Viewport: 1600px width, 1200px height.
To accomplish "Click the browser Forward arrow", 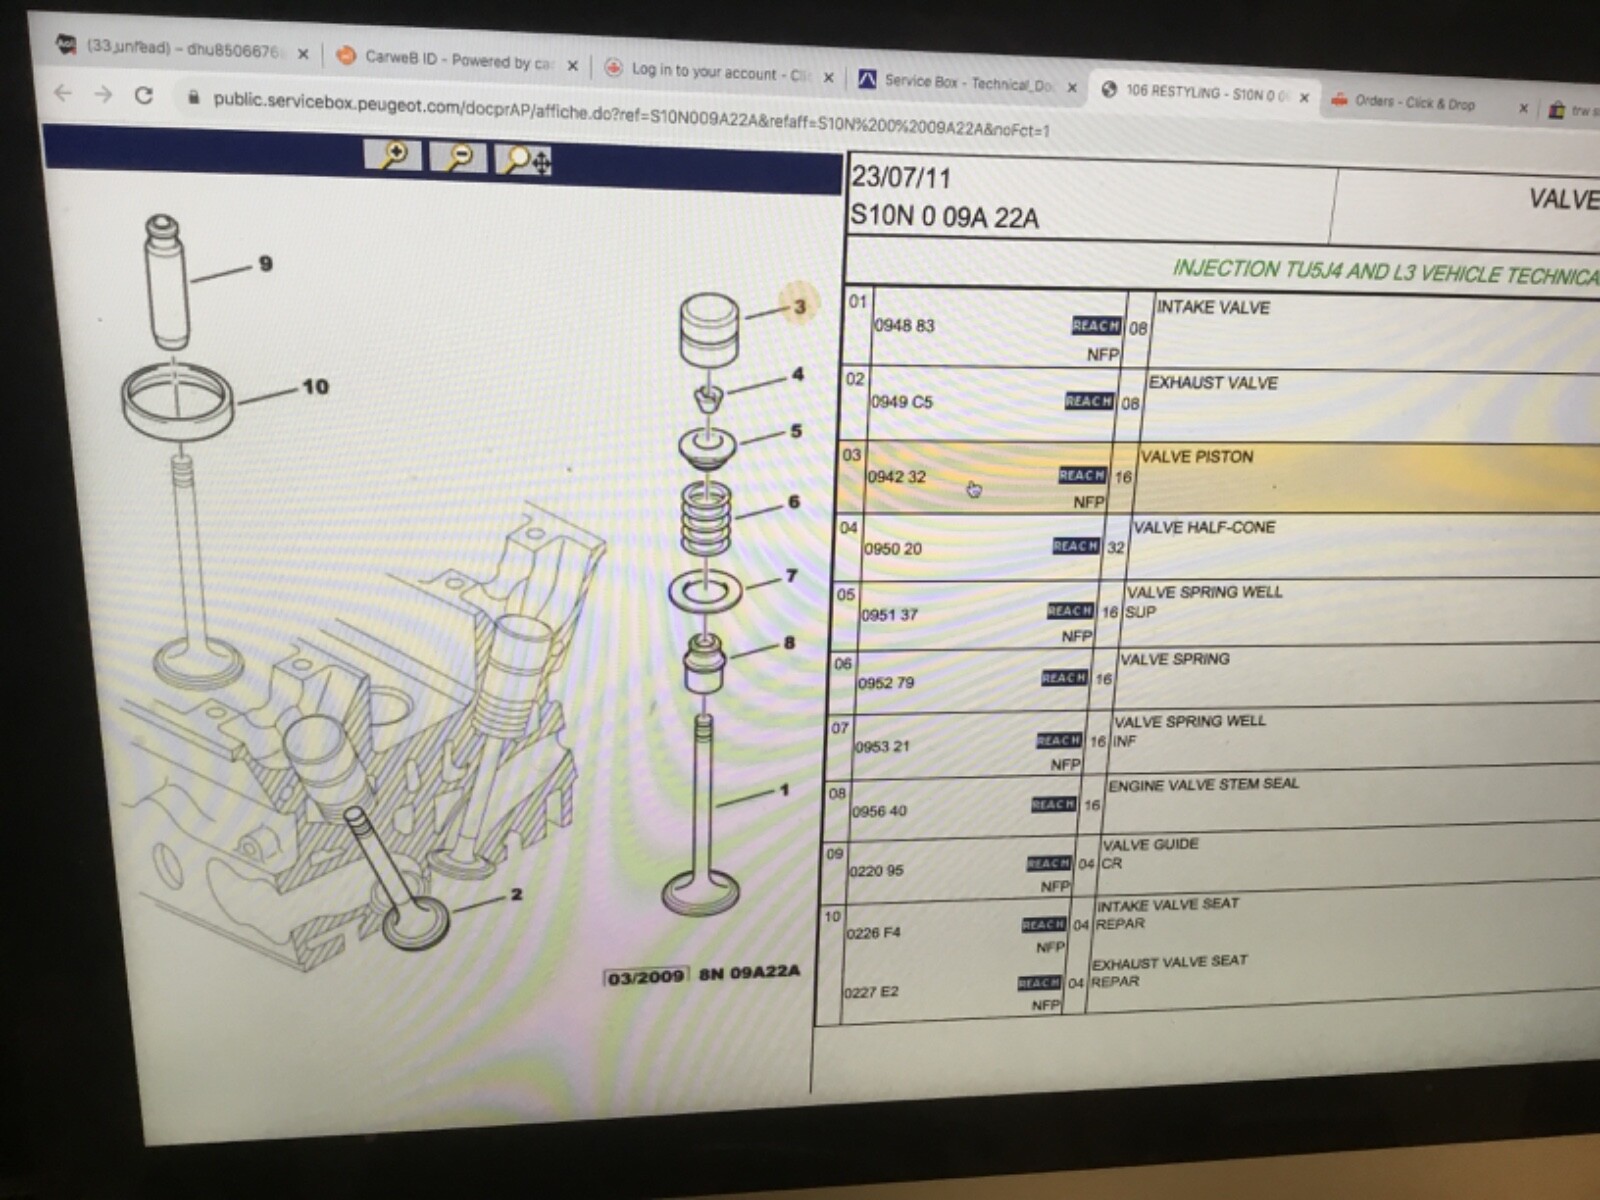I will (103, 95).
